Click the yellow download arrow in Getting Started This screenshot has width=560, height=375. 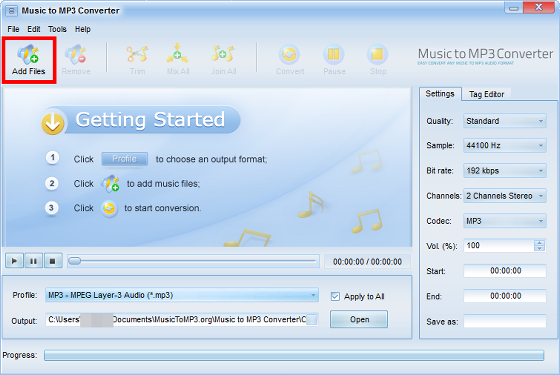pos(53,122)
